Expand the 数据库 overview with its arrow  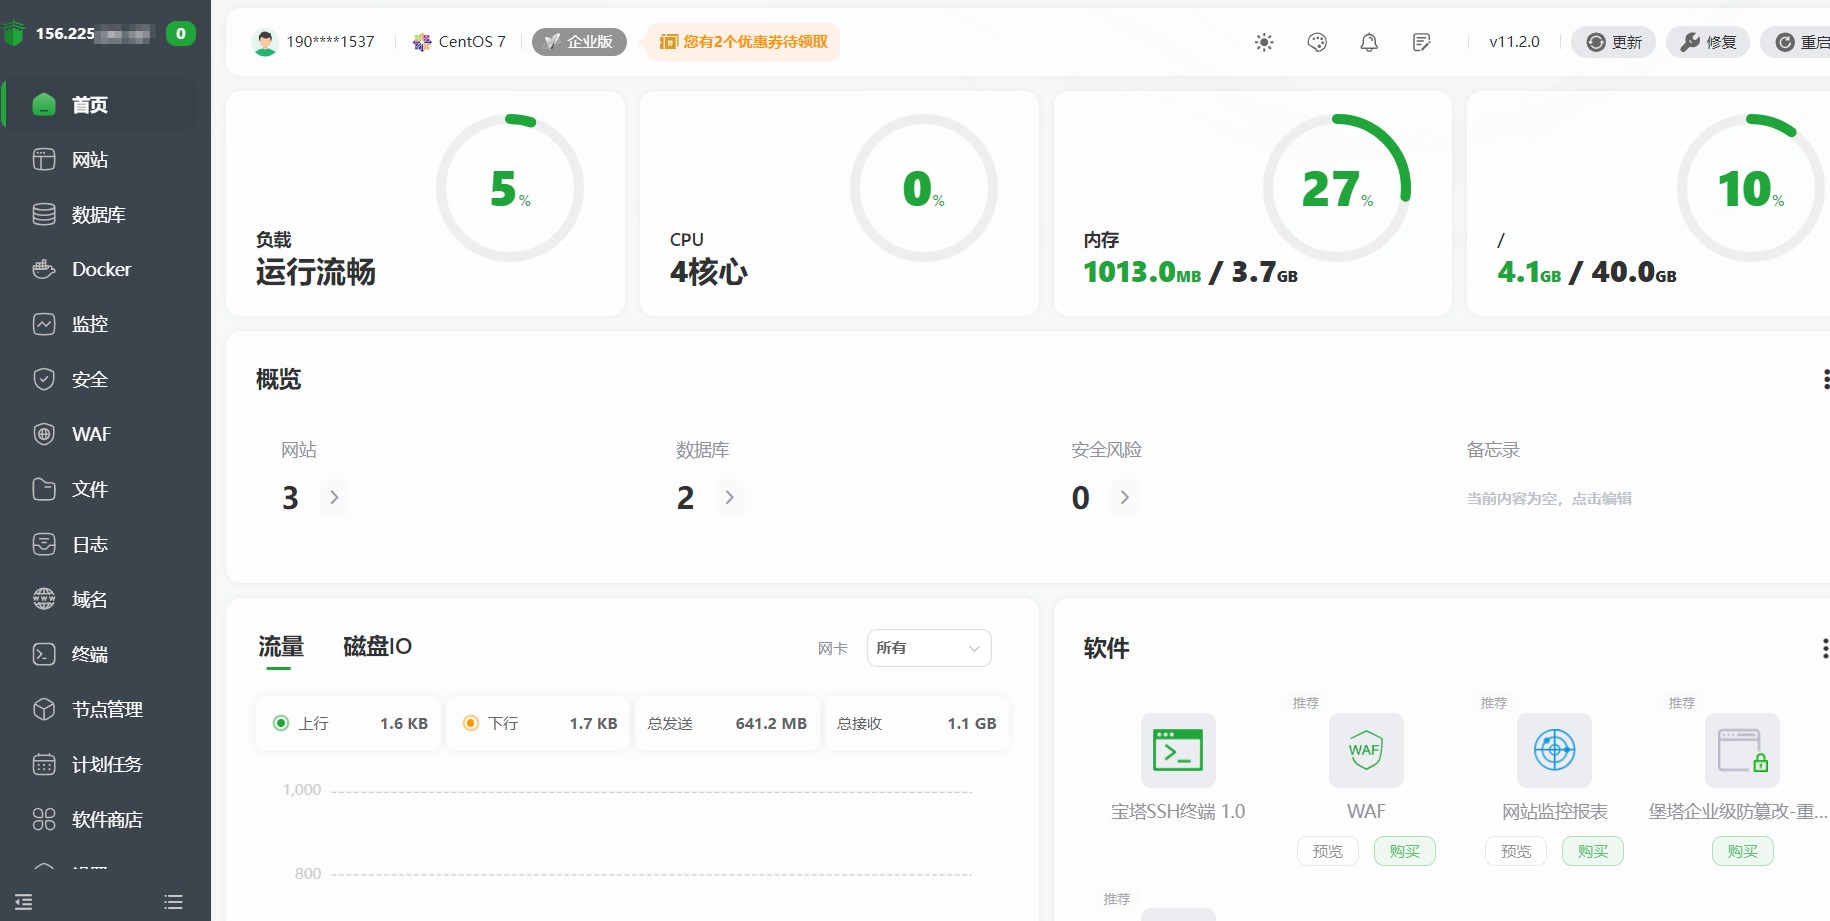pyautogui.click(x=729, y=497)
